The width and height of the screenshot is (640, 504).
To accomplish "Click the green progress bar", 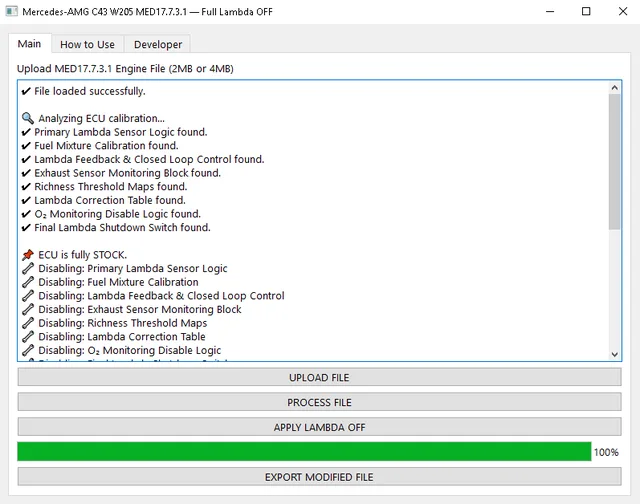I will (x=304, y=452).
